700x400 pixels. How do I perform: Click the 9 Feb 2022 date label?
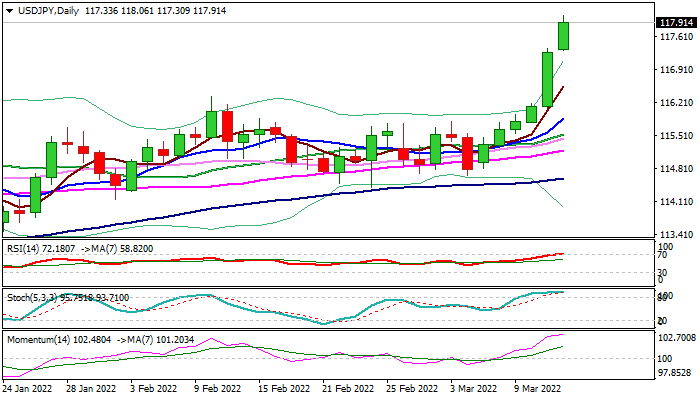(x=219, y=388)
